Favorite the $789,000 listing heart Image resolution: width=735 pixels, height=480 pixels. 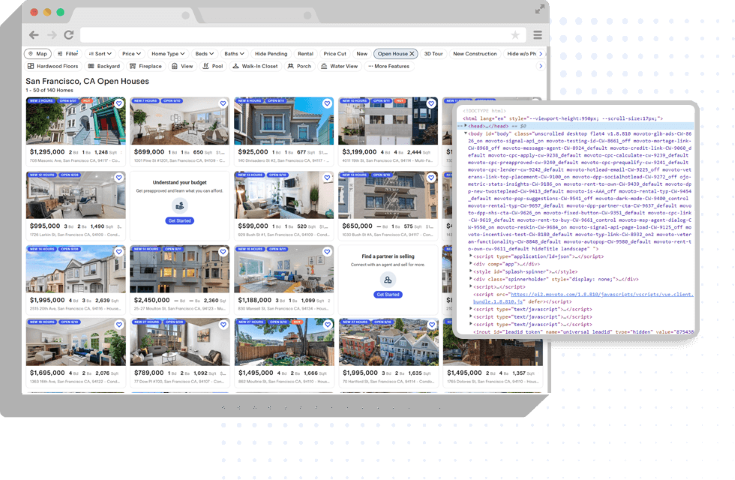pyautogui.click(x=223, y=324)
